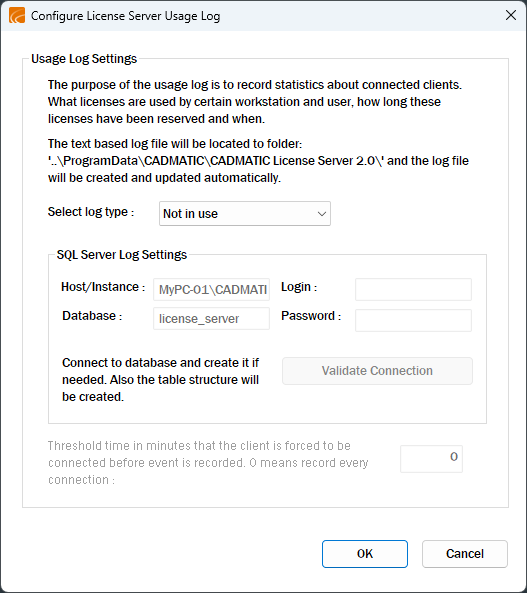Select the empty Password input box
This screenshot has height=593, width=527.
point(413,320)
